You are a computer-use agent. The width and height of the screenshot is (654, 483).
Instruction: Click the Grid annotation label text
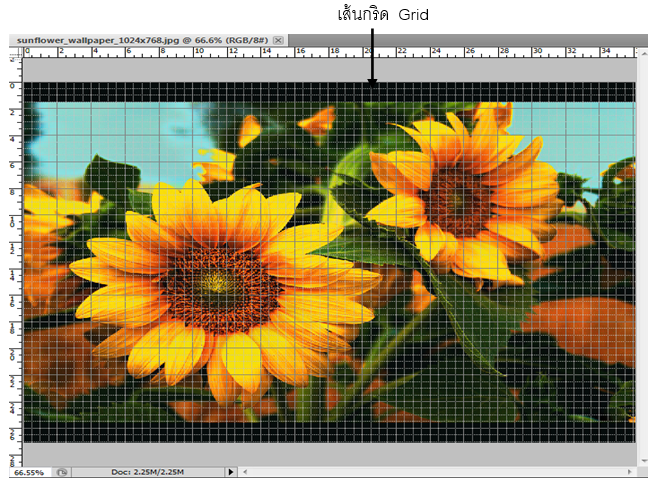(385, 16)
